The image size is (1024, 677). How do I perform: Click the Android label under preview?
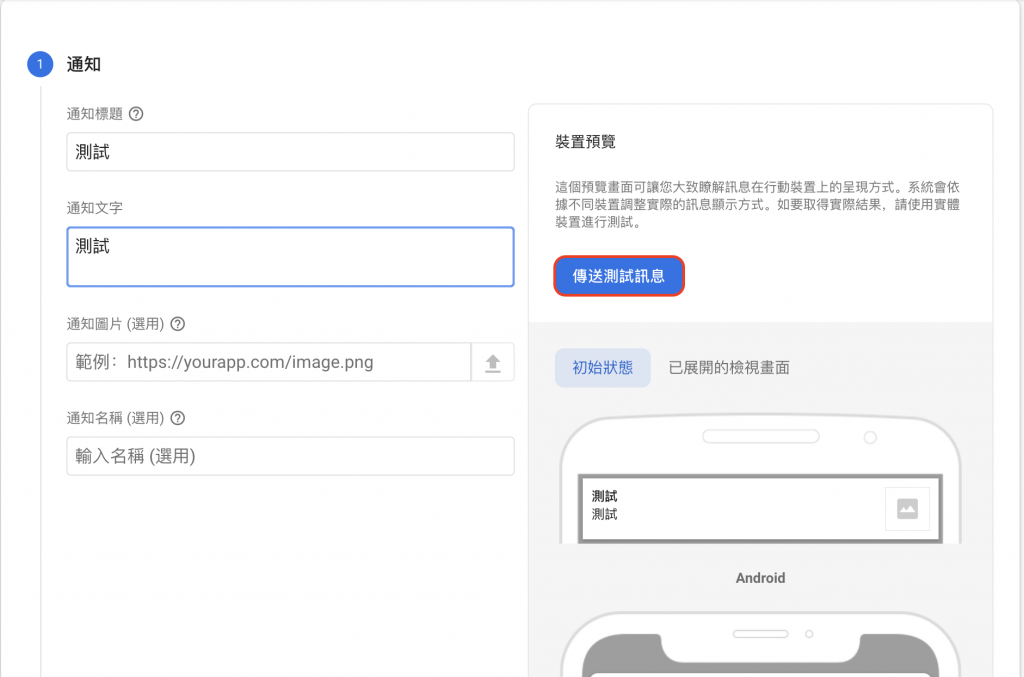coord(760,578)
